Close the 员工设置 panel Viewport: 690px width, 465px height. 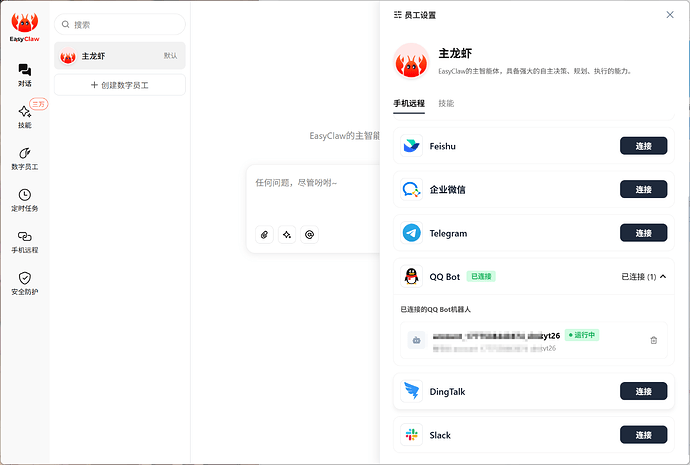pyautogui.click(x=670, y=15)
